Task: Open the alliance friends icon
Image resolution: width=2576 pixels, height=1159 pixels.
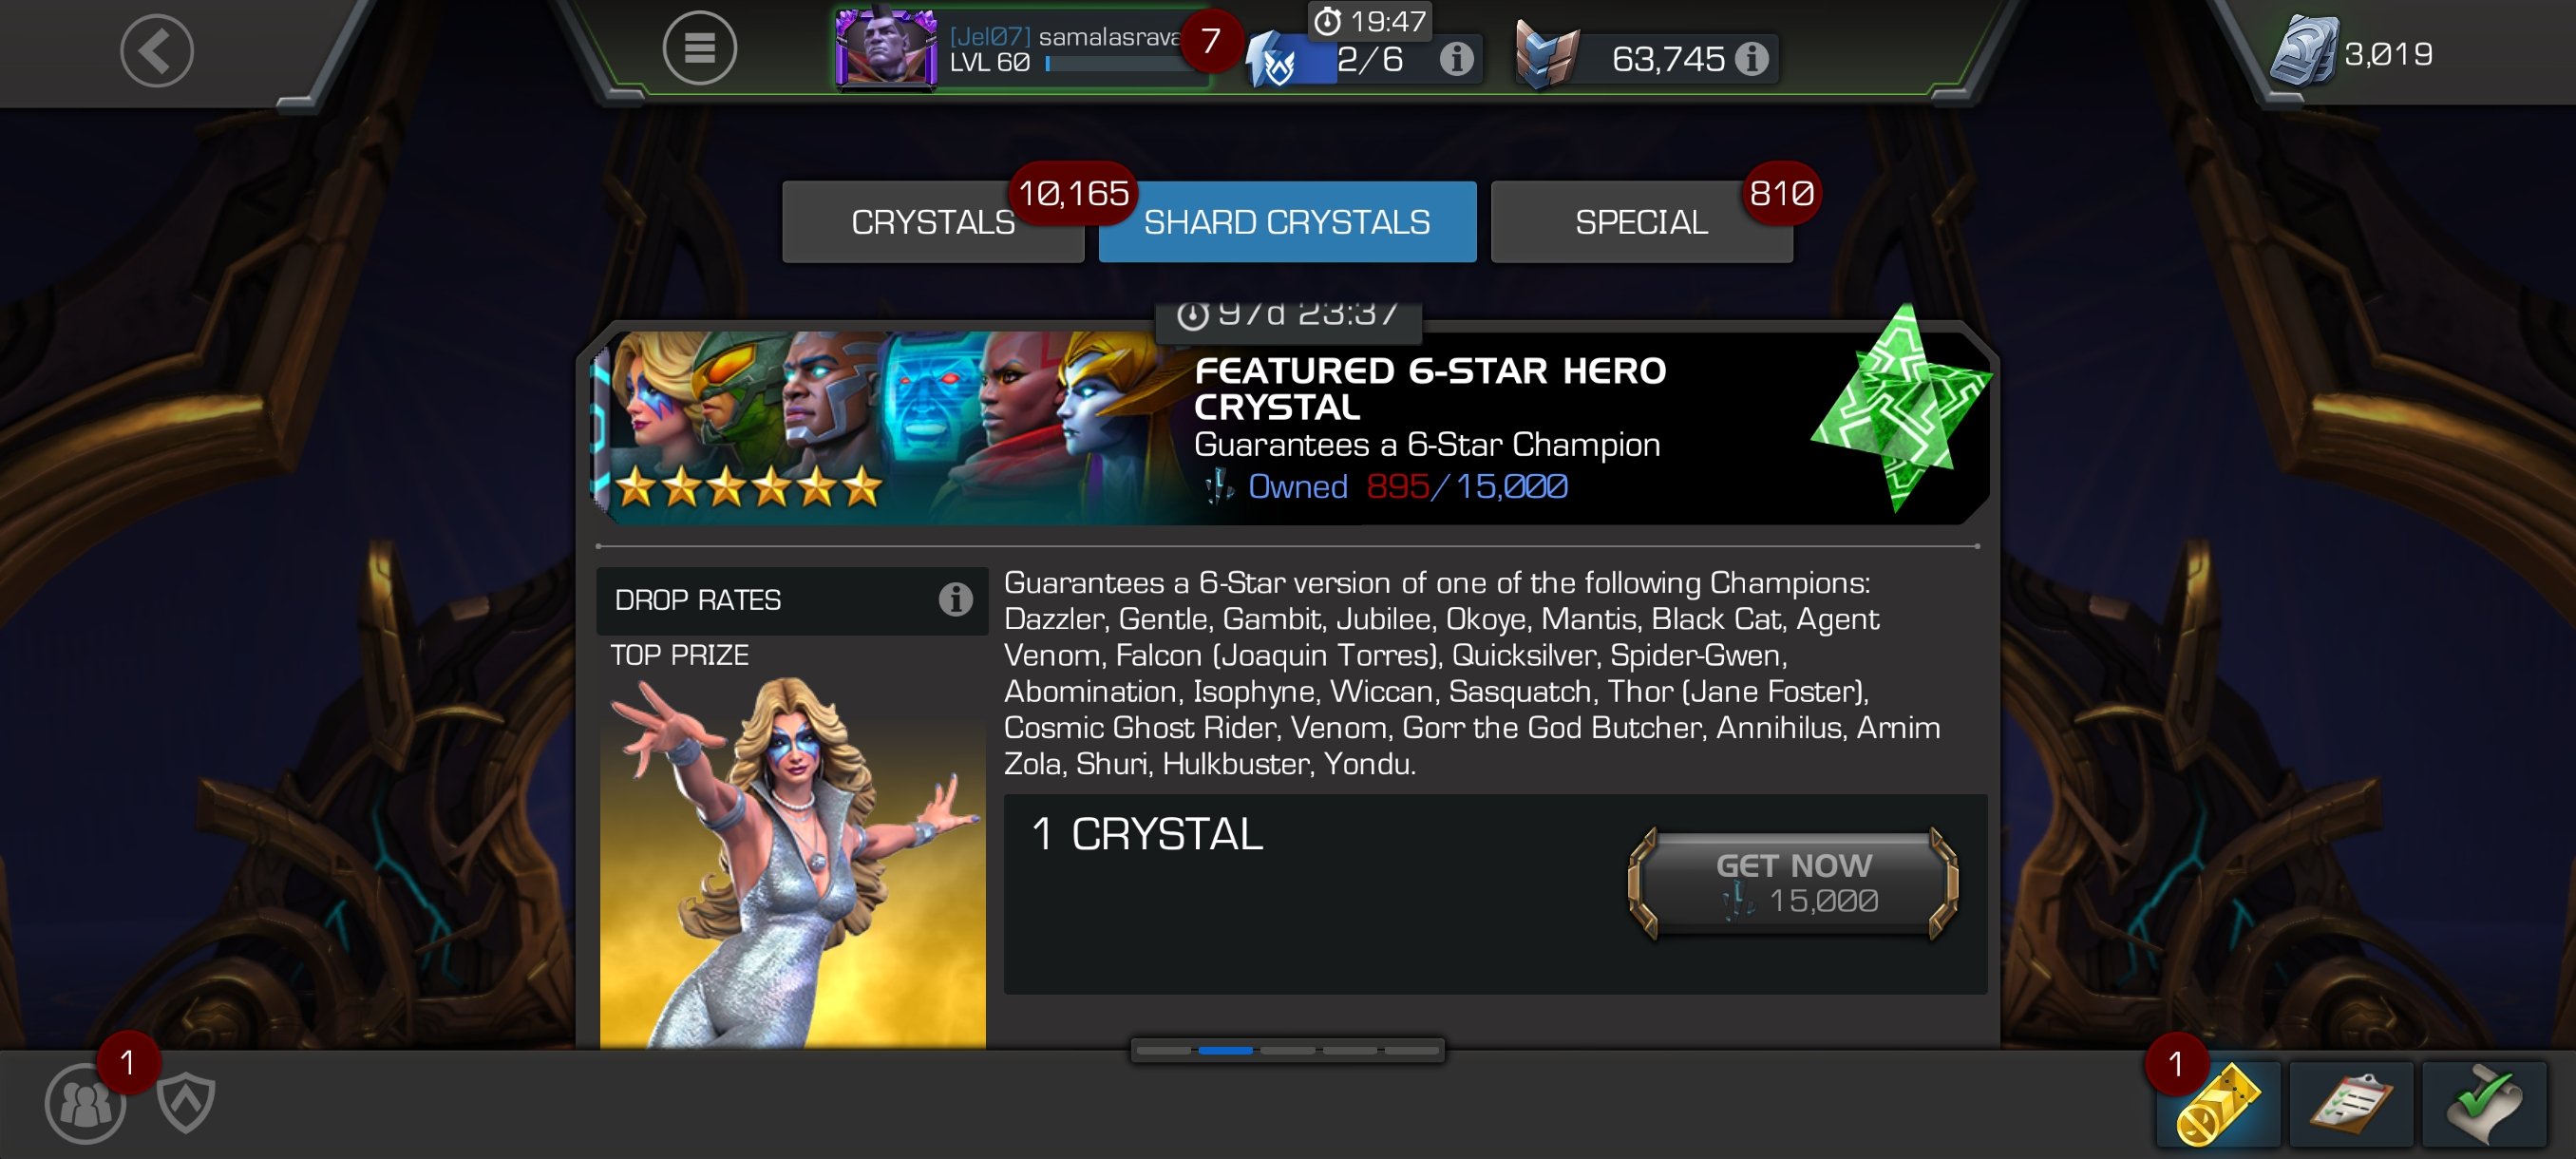Action: 85,1103
